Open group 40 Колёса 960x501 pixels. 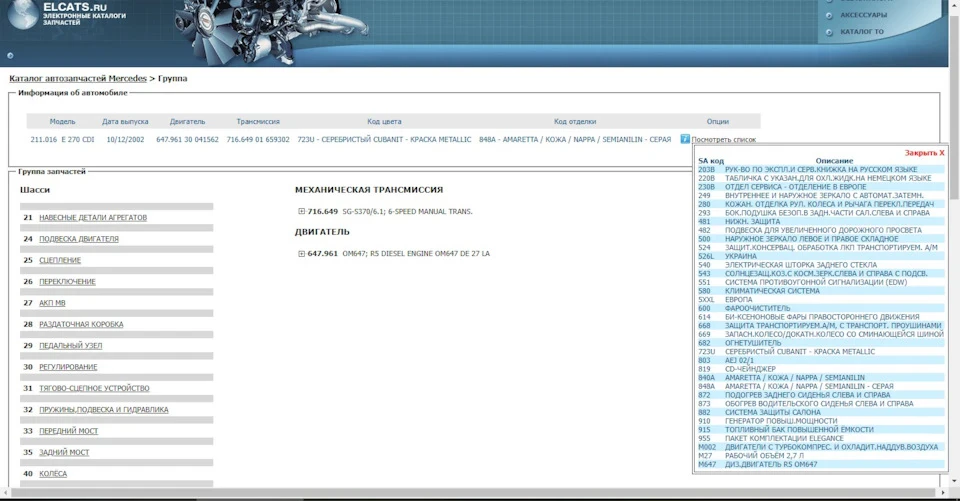[53, 474]
